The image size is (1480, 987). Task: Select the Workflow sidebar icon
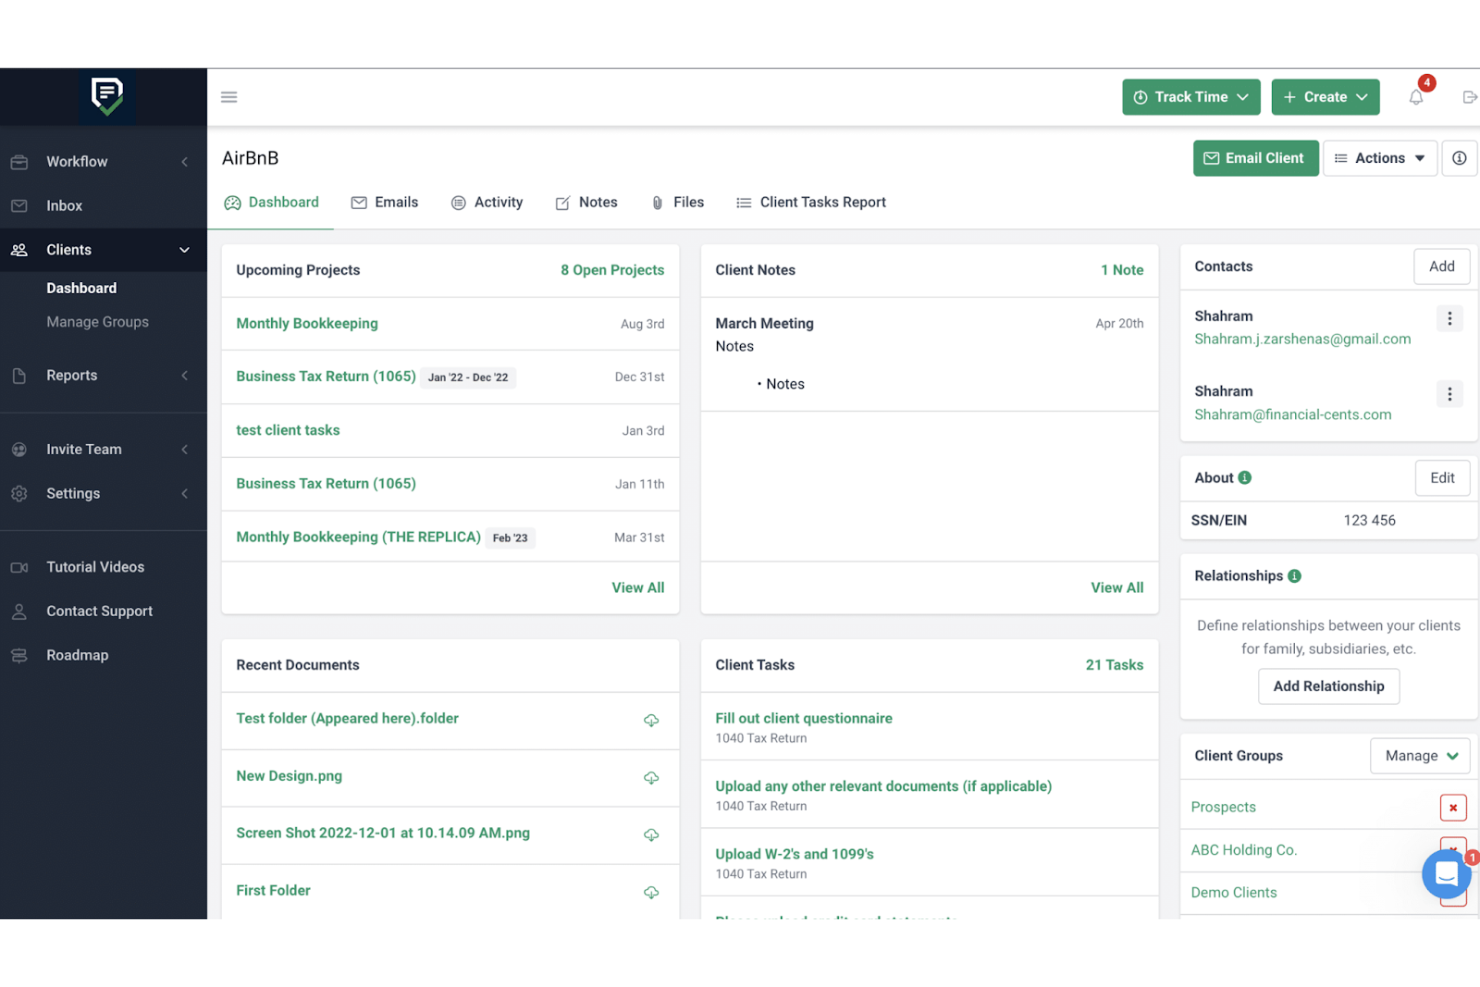point(19,161)
